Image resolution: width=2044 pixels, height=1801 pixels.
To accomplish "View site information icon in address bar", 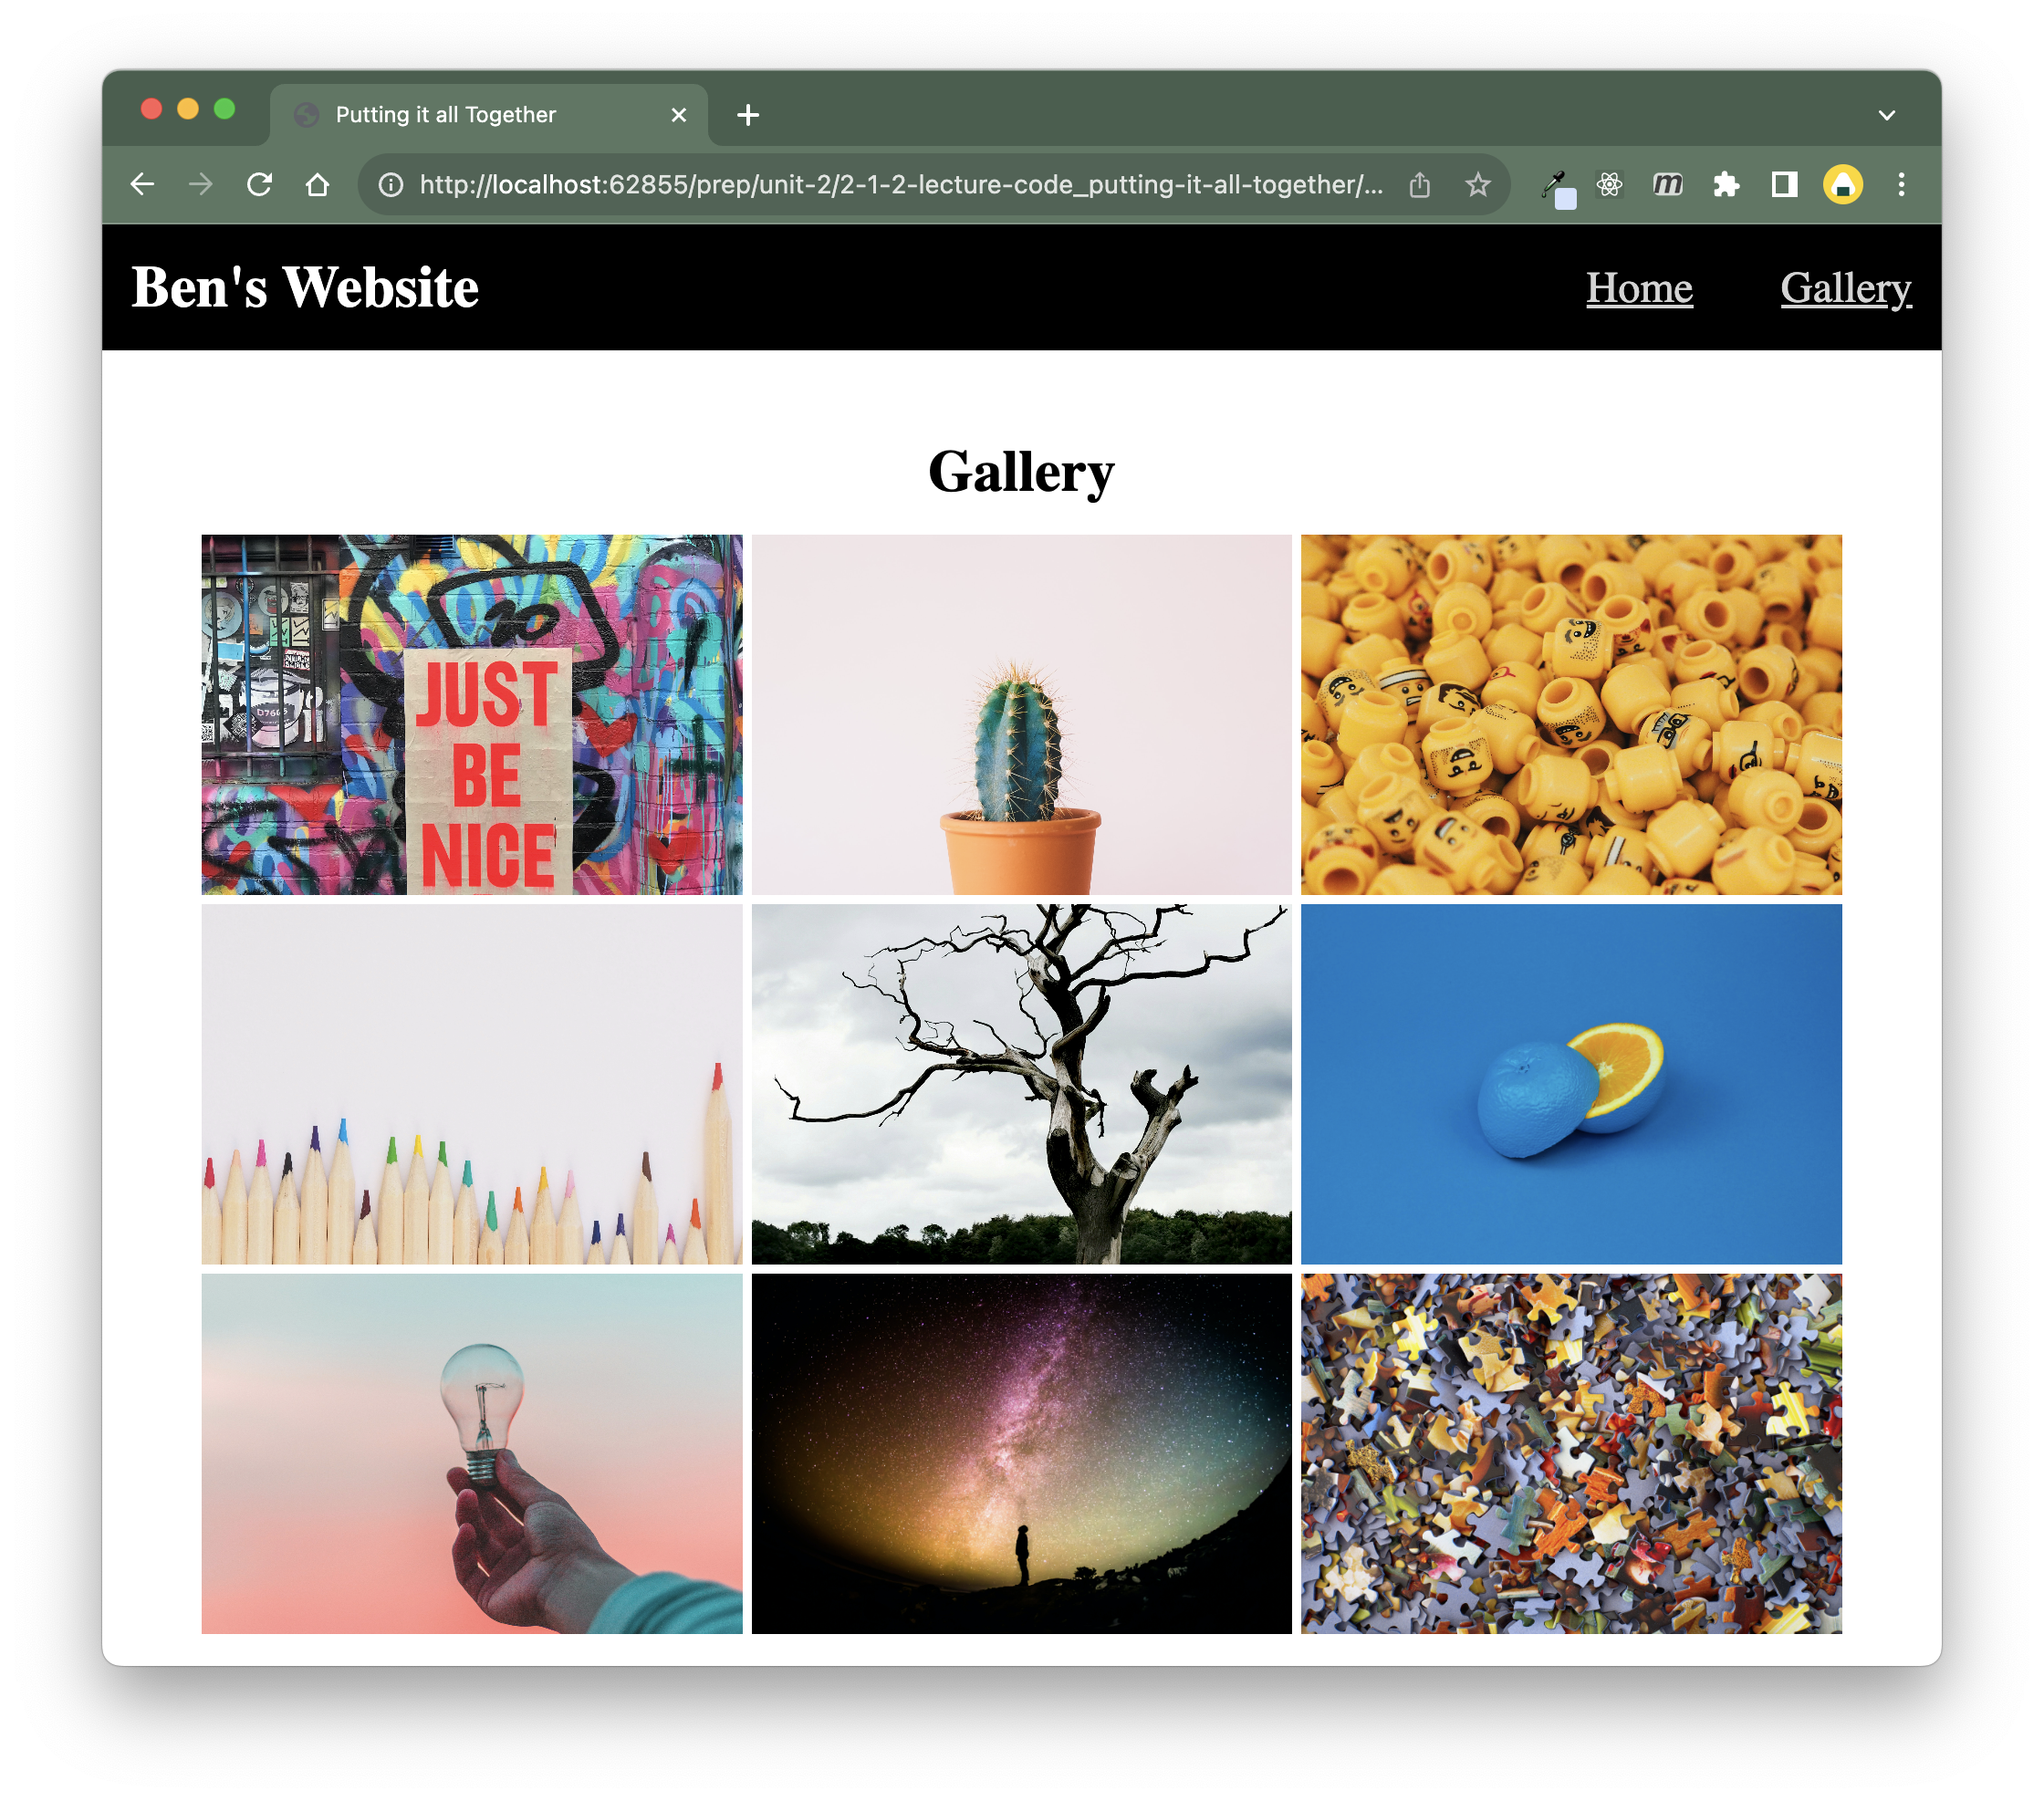I will (391, 185).
